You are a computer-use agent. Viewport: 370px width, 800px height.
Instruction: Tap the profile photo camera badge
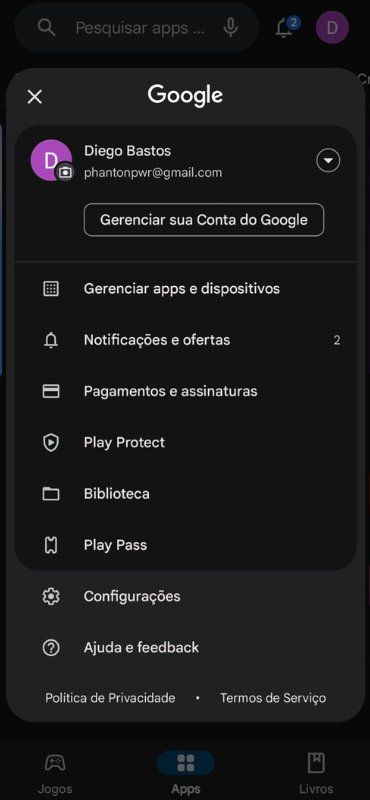click(x=65, y=173)
